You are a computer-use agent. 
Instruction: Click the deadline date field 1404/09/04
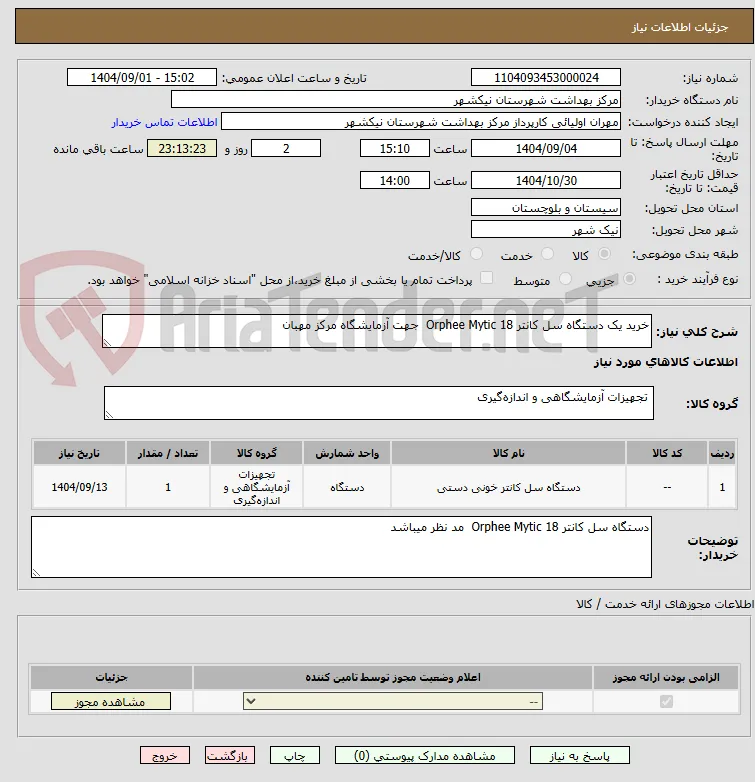[546, 149]
